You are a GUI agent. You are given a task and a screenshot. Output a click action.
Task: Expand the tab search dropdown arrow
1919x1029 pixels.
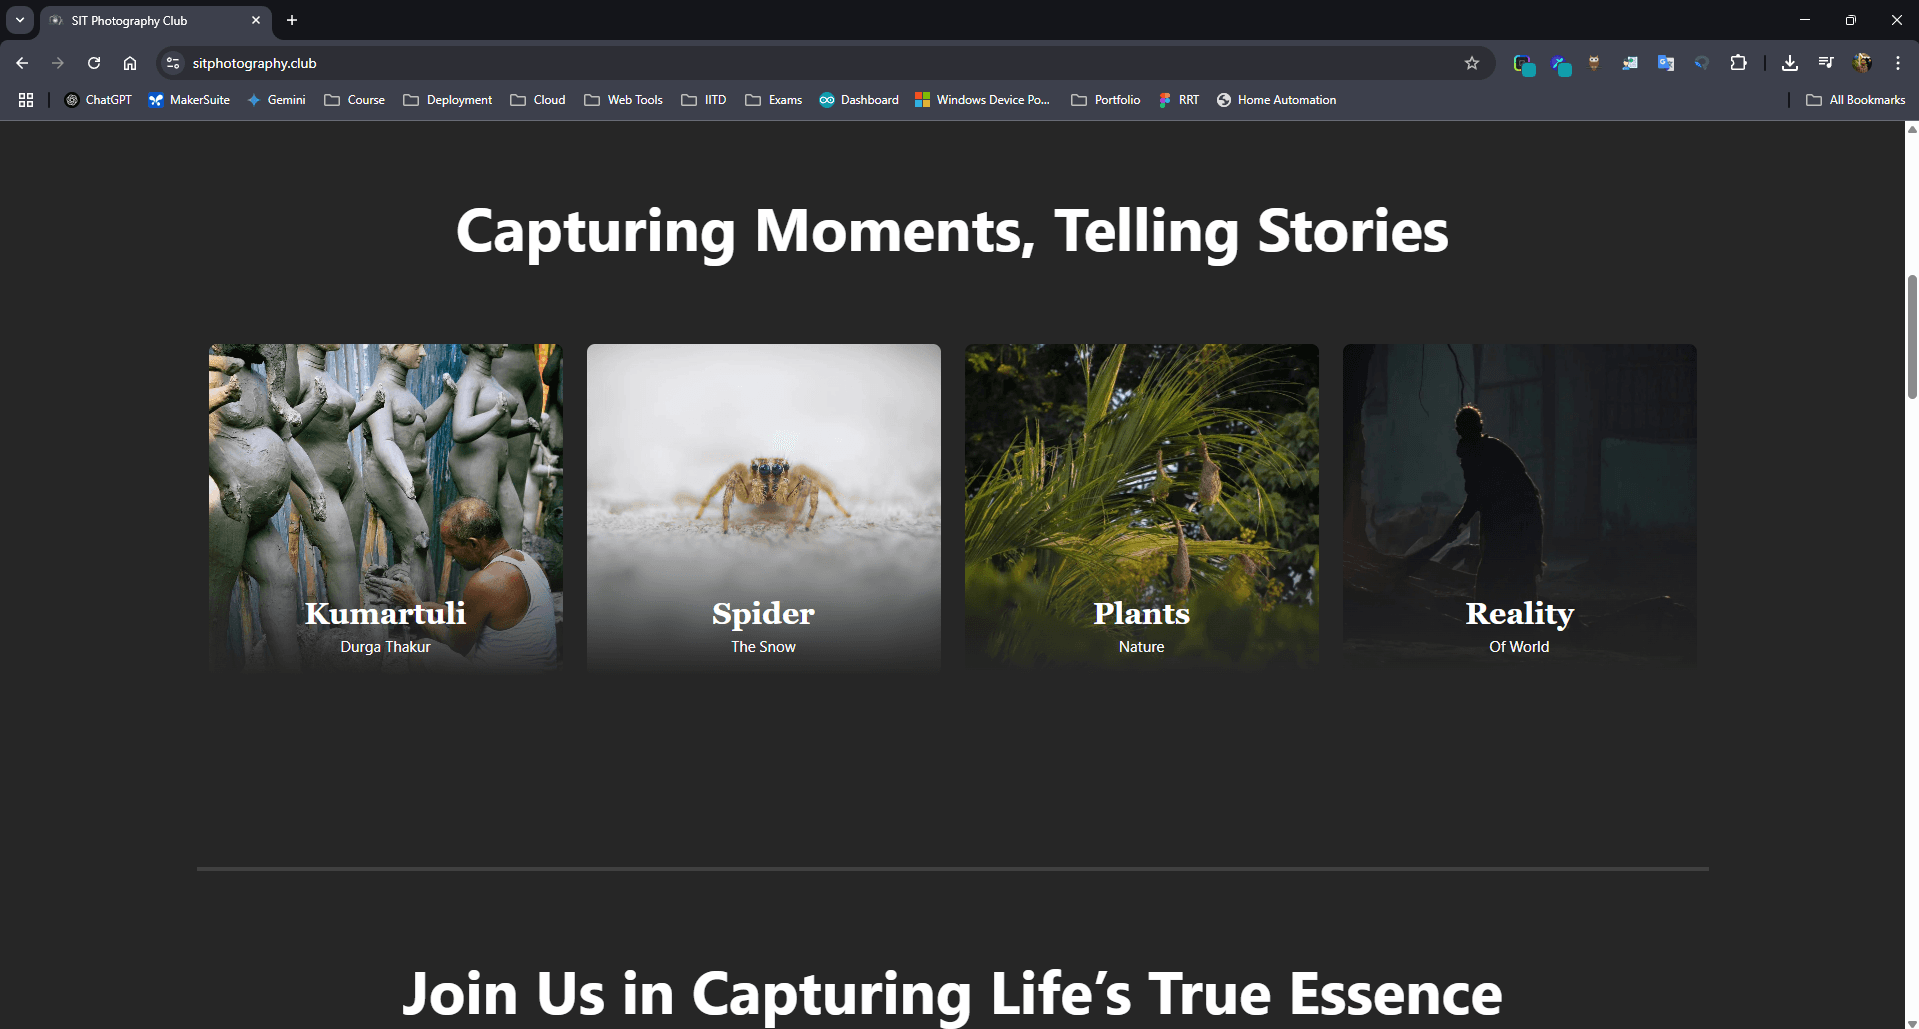[20, 20]
